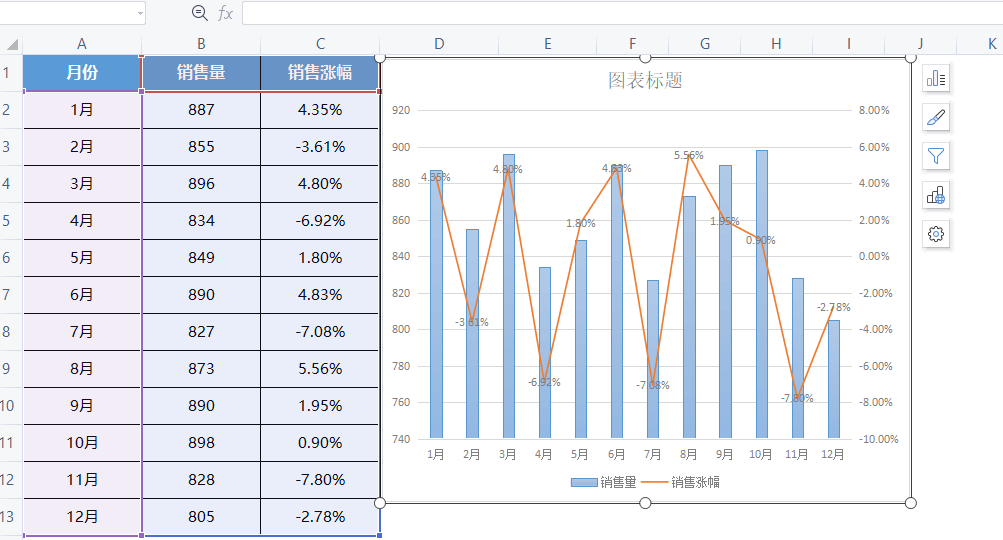Image resolution: width=1003 pixels, height=540 pixels.
Task: Expand the name box dropdown arrow
Action: 138,13
